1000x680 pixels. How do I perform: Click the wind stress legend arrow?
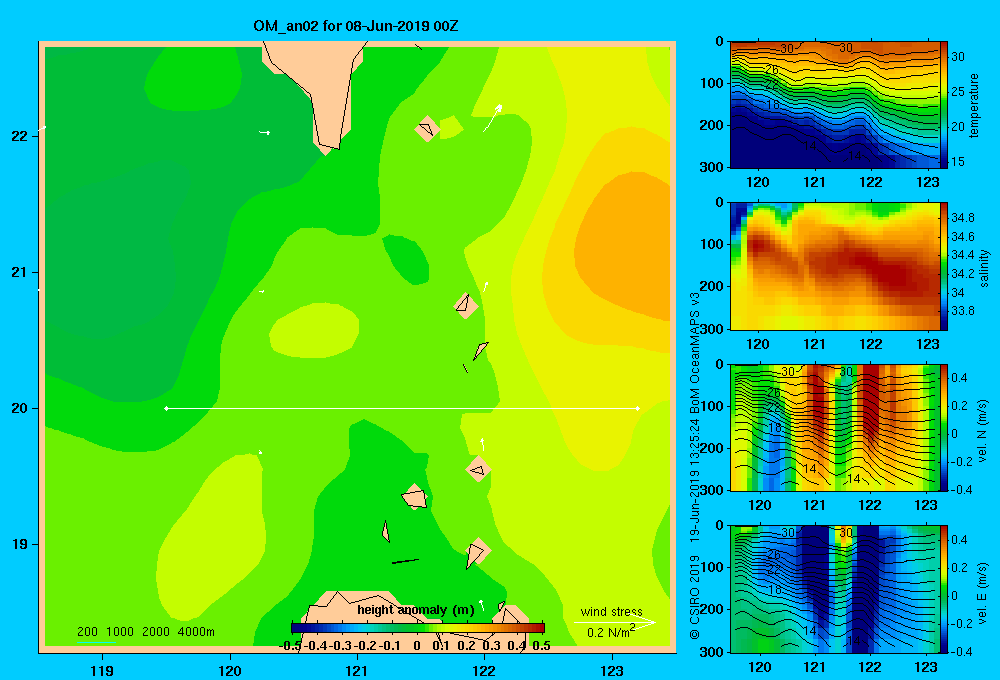(x=614, y=622)
